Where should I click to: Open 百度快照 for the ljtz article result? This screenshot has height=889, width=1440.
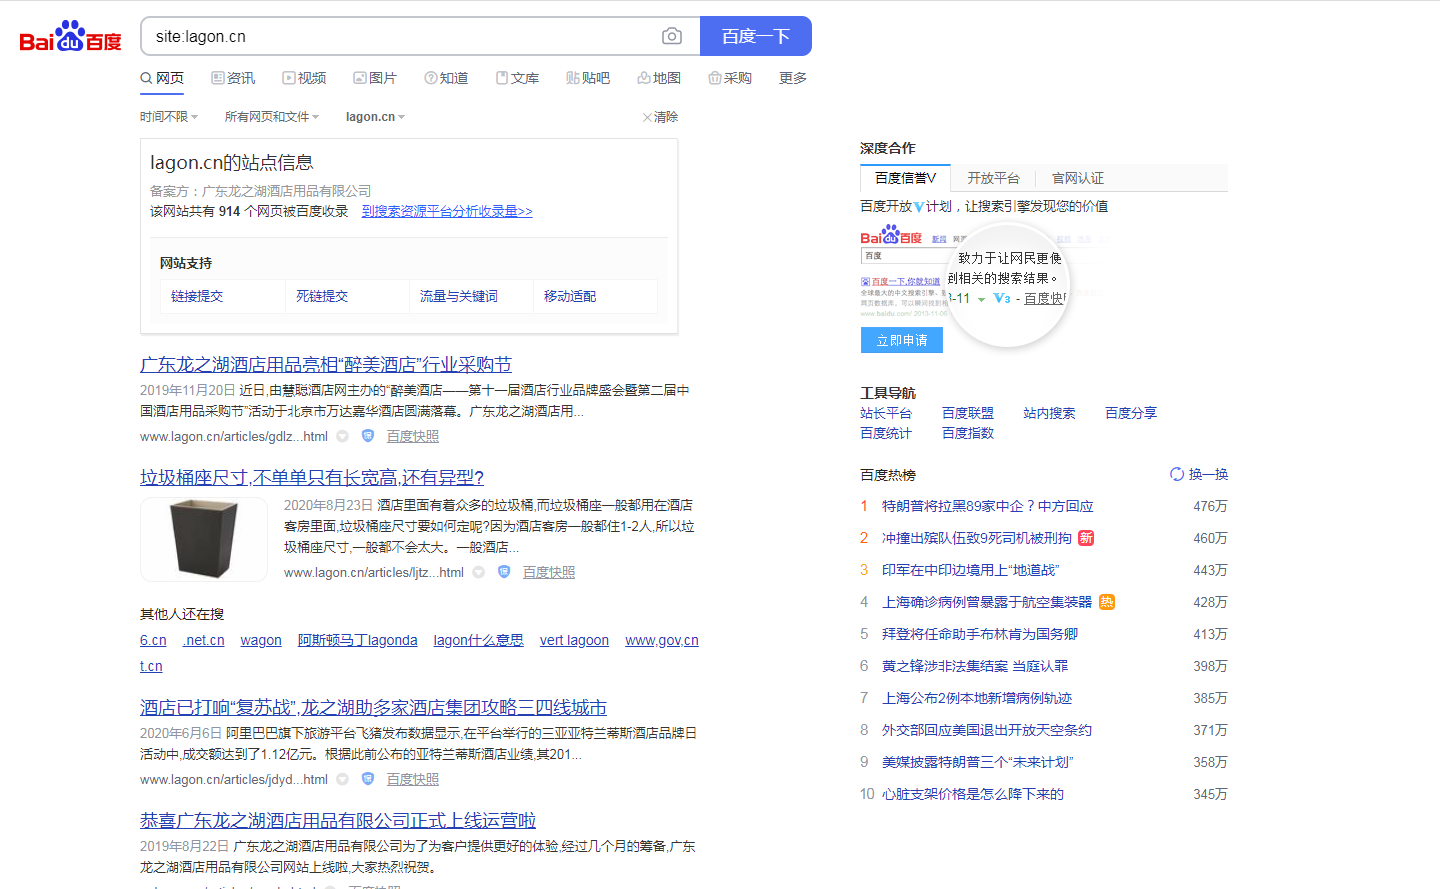[x=549, y=572]
